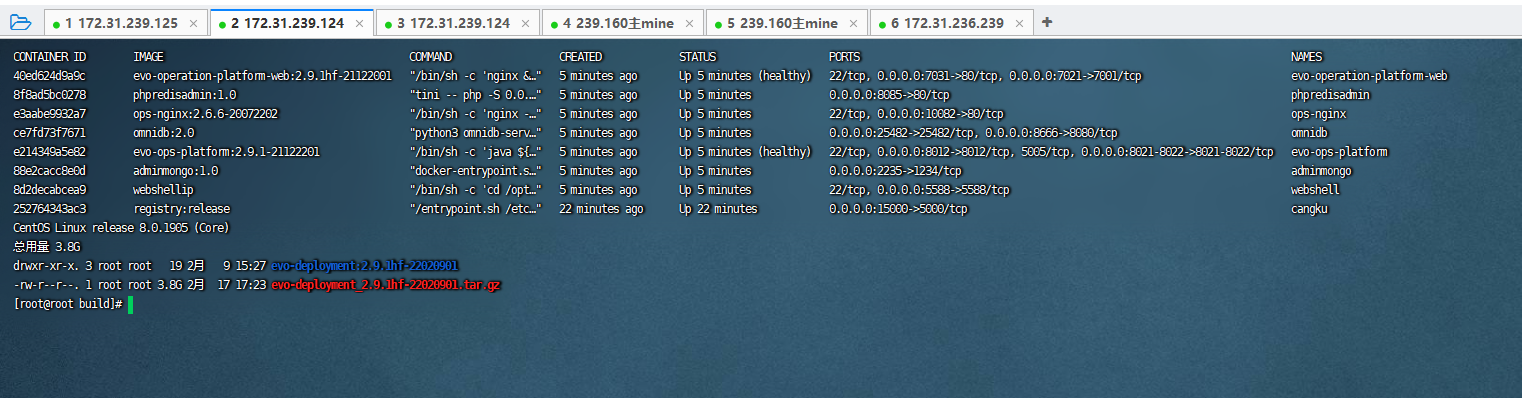Add a new tab with plus button
Image resolution: width=1522 pixels, height=398 pixels.
(x=1047, y=22)
